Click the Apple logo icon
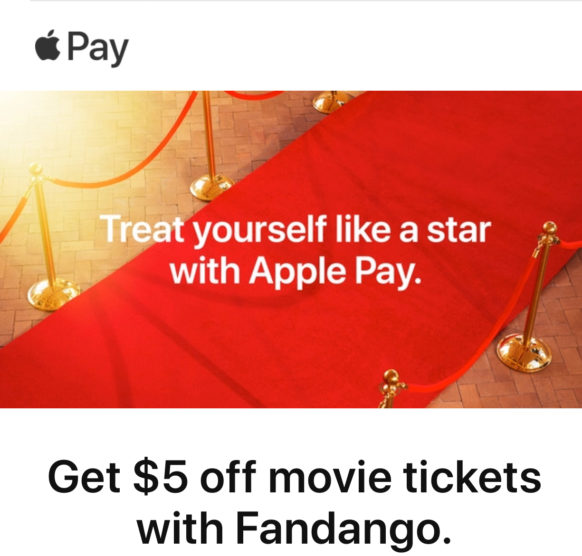This screenshot has height=556, width=582. pyautogui.click(x=48, y=45)
